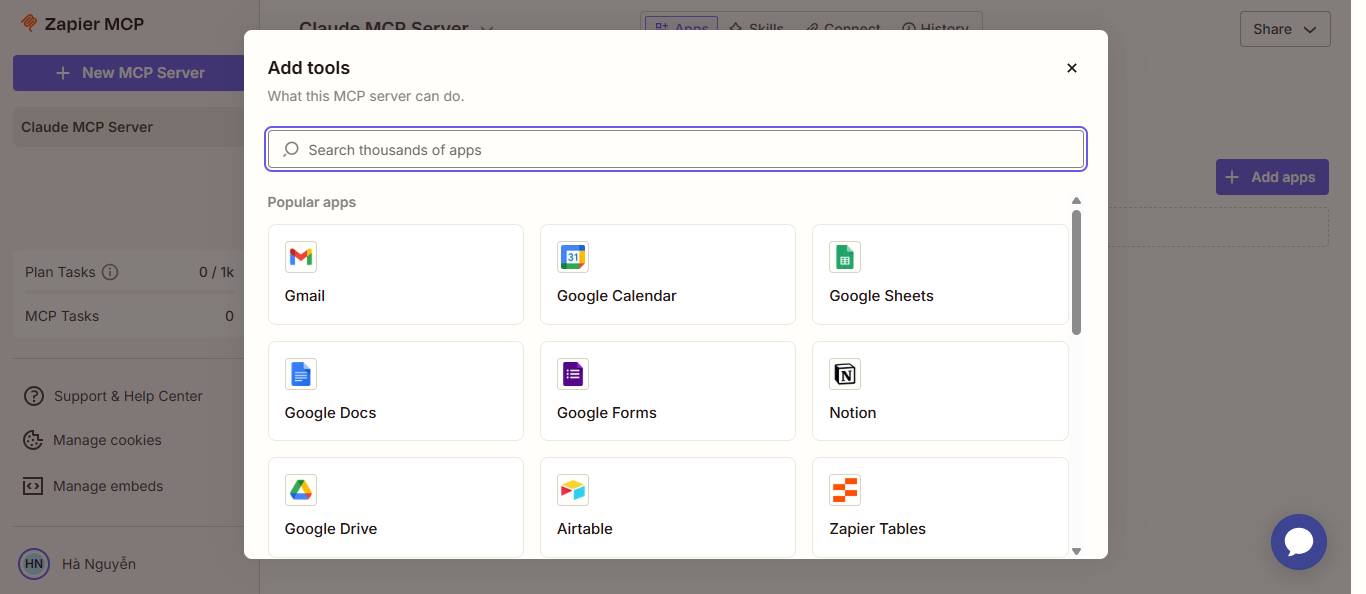Choose the Google Calendar icon
Viewport: 1366px width, 594px height.
click(x=573, y=257)
